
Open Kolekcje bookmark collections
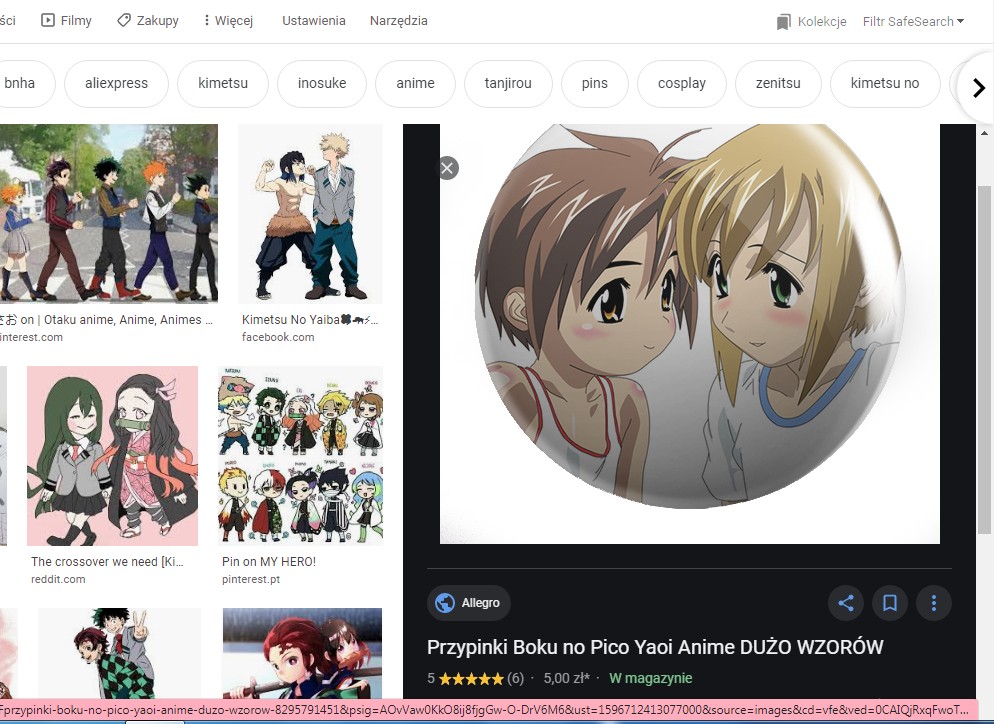pos(811,21)
